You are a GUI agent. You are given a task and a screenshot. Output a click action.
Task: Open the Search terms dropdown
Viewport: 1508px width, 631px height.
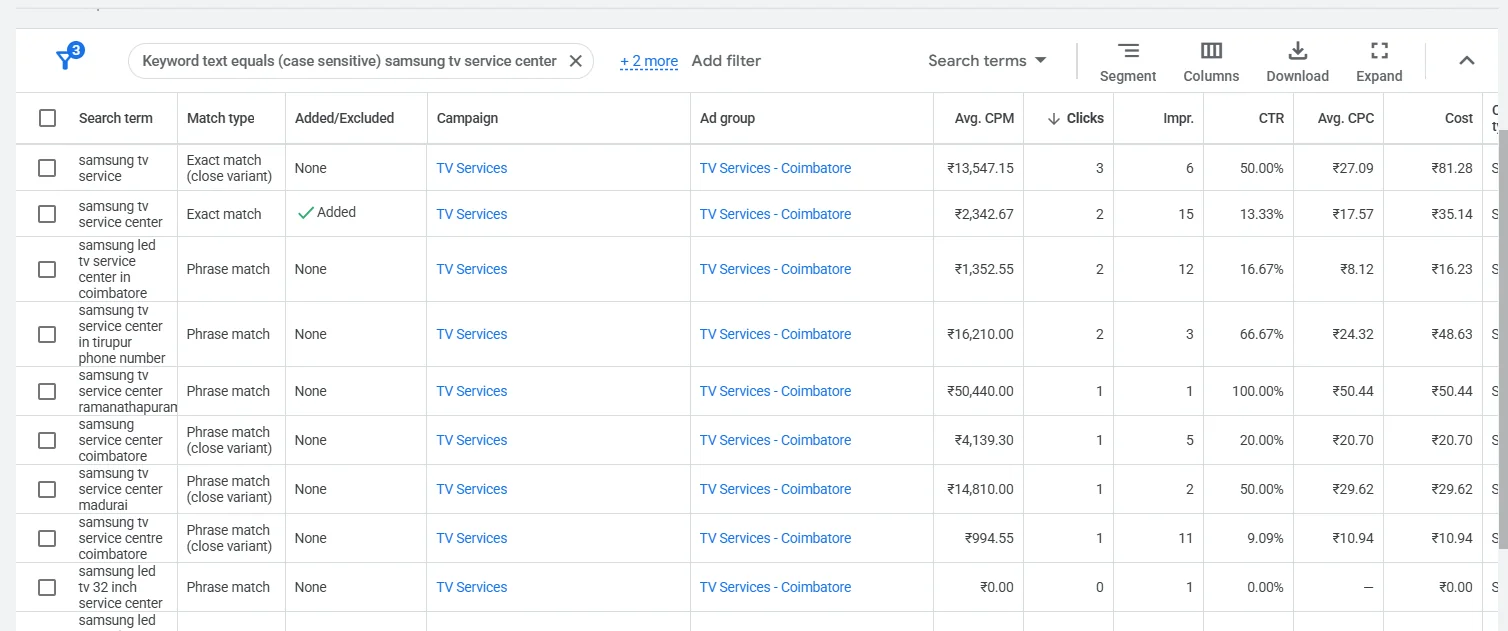click(986, 61)
